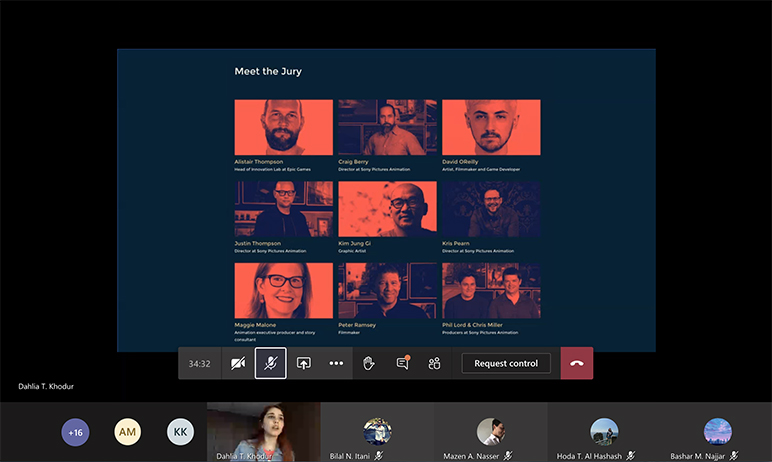Image resolution: width=772 pixels, height=462 pixels.
Task: Hang up the call with red button
Action: click(577, 363)
